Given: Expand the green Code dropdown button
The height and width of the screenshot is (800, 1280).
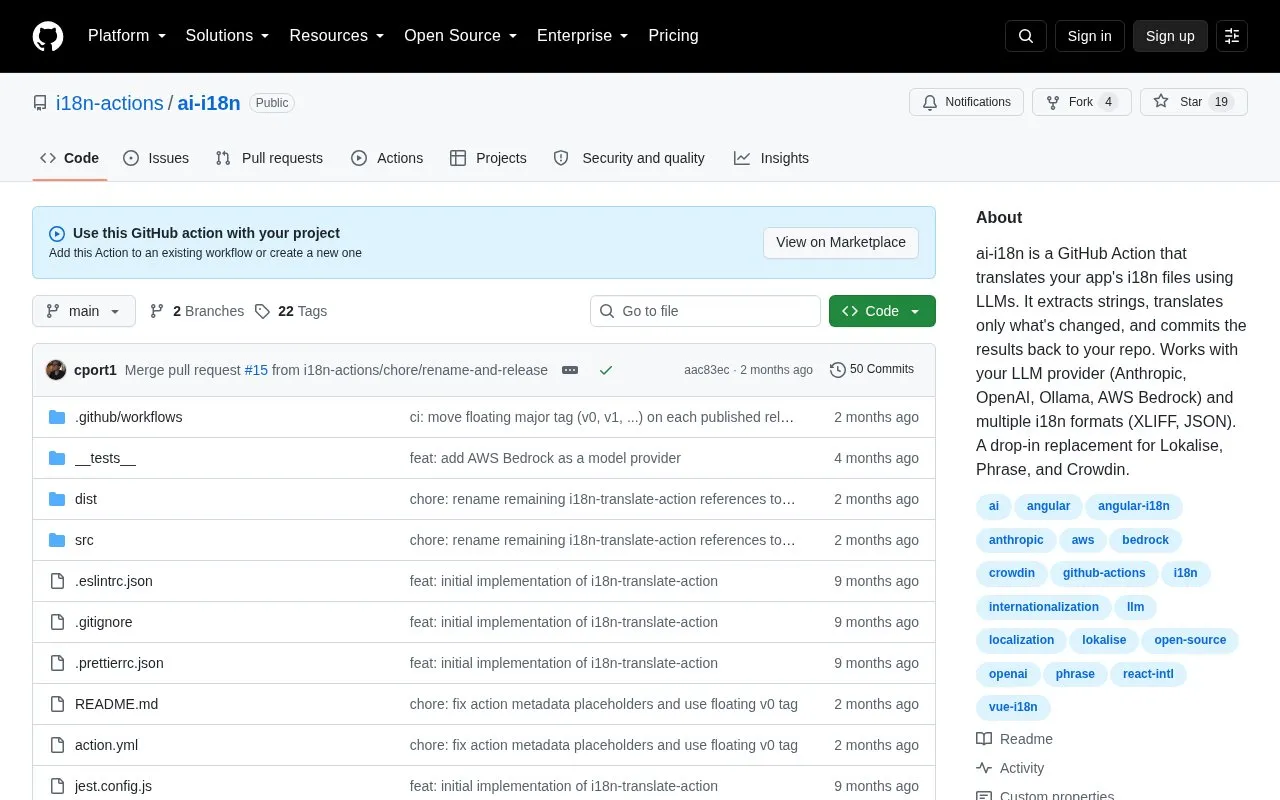Looking at the screenshot, I should tap(882, 311).
